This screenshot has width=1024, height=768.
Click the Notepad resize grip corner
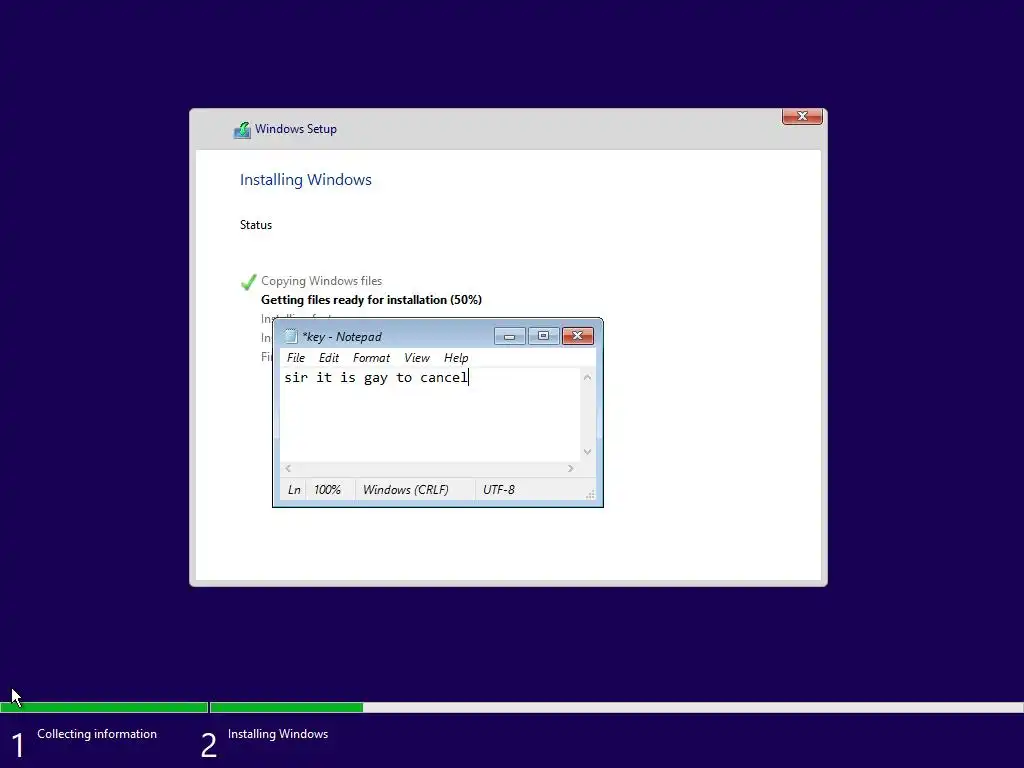pos(590,494)
